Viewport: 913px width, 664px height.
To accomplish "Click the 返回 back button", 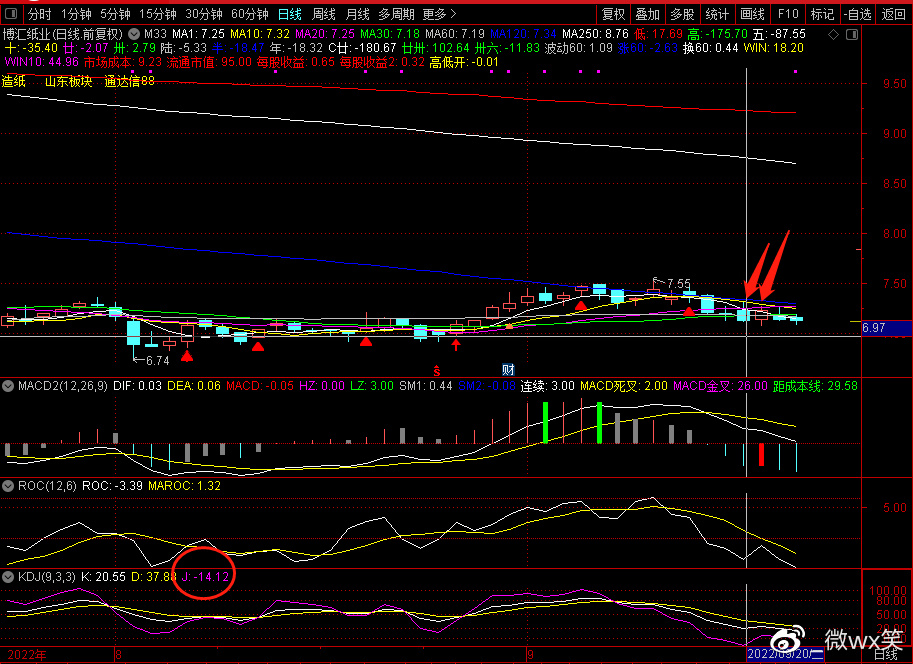I will click(893, 14).
